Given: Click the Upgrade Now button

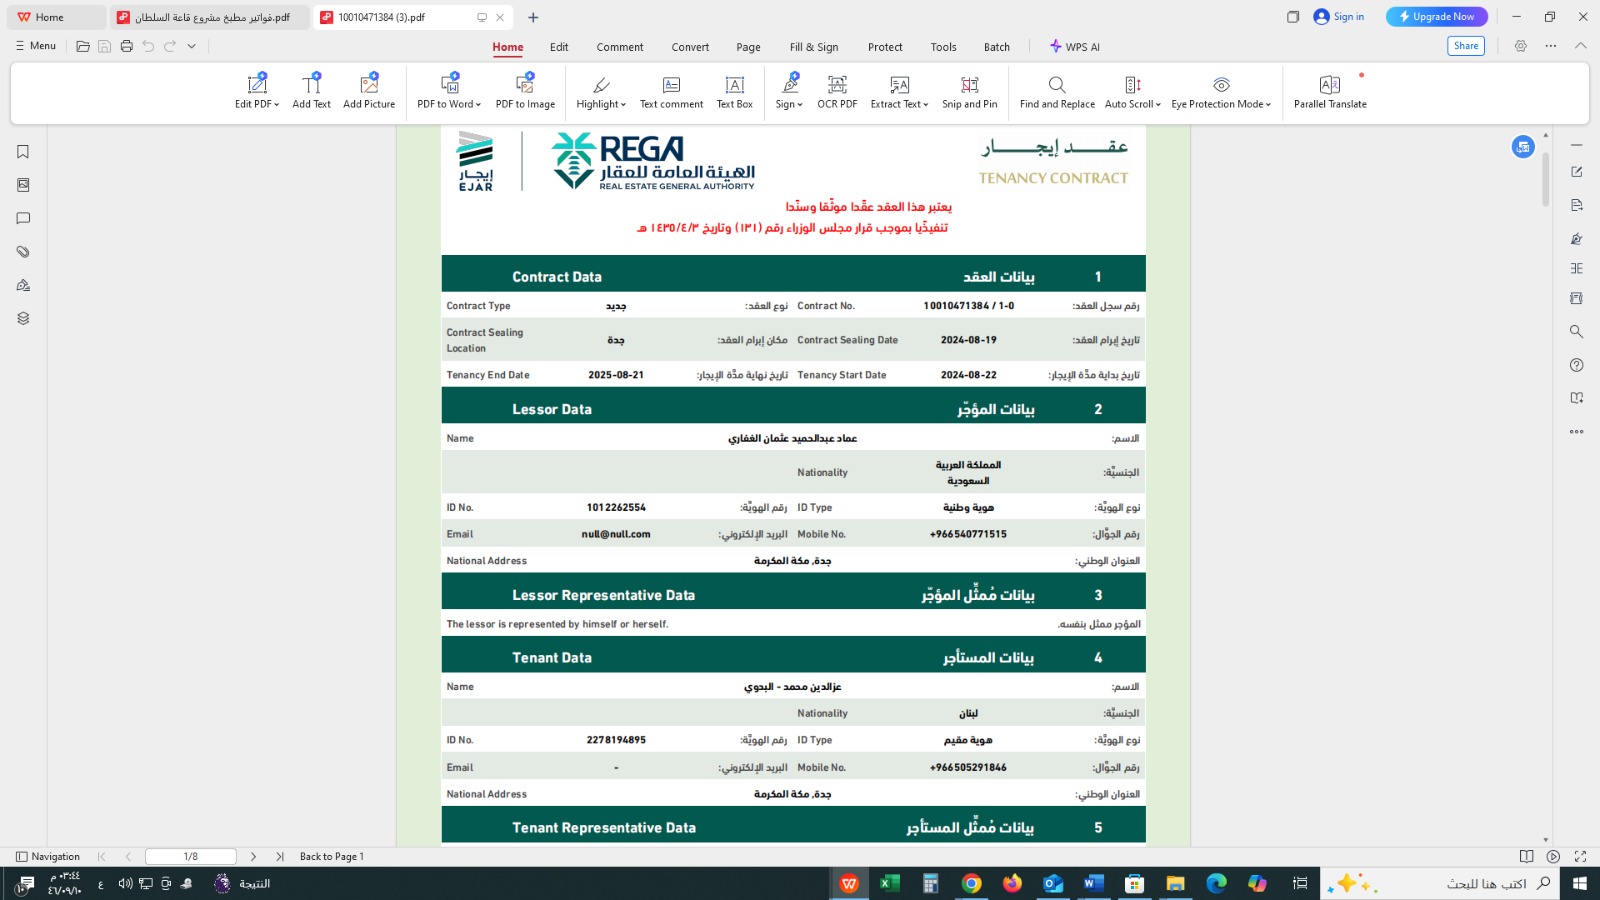Looking at the screenshot, I should [x=1436, y=17].
